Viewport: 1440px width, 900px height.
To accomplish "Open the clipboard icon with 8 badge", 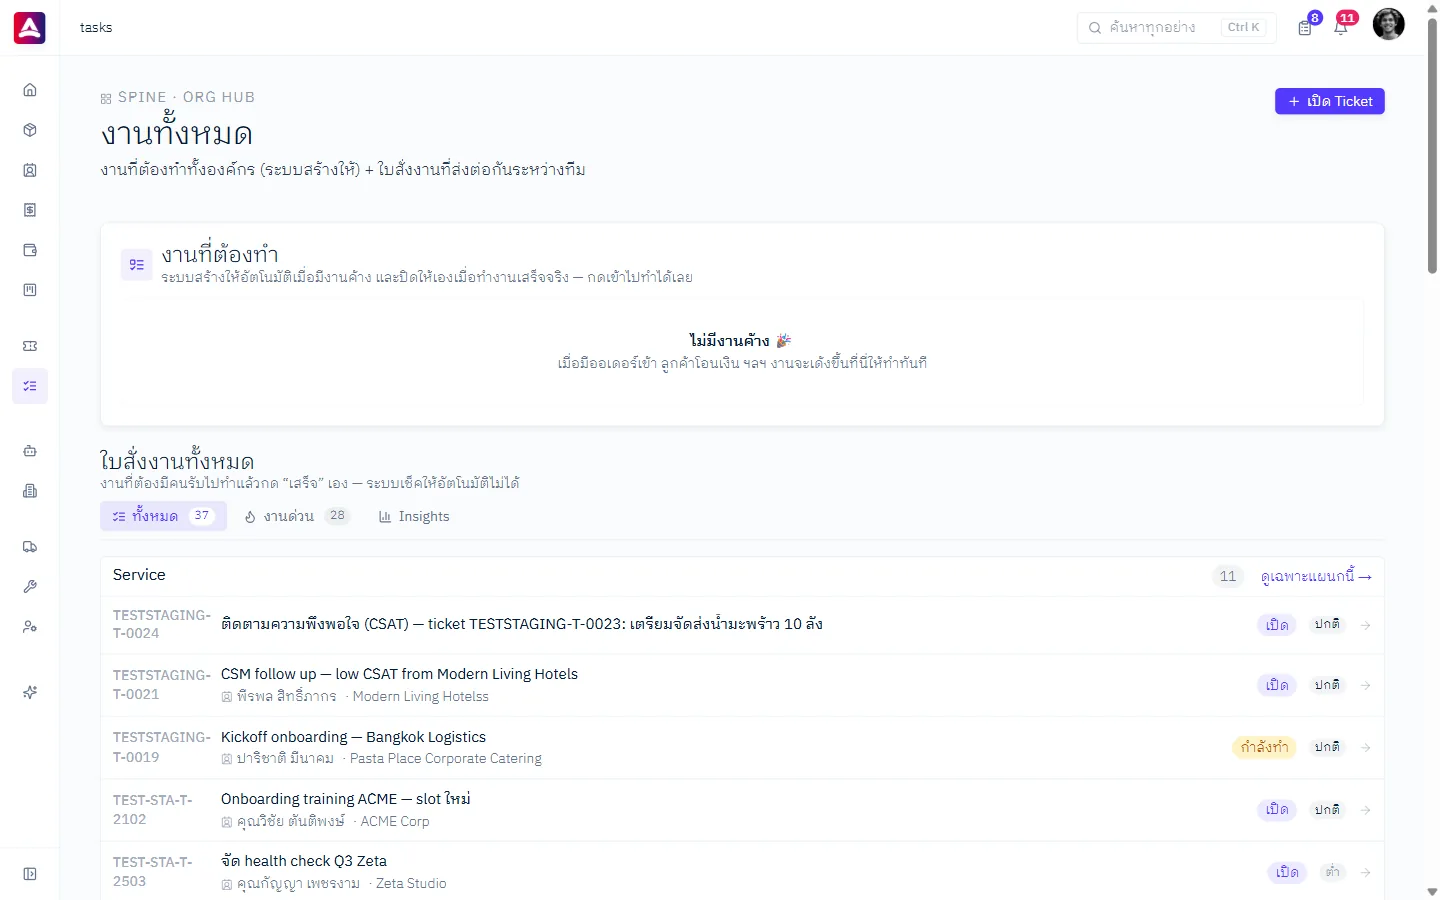I will (1305, 27).
